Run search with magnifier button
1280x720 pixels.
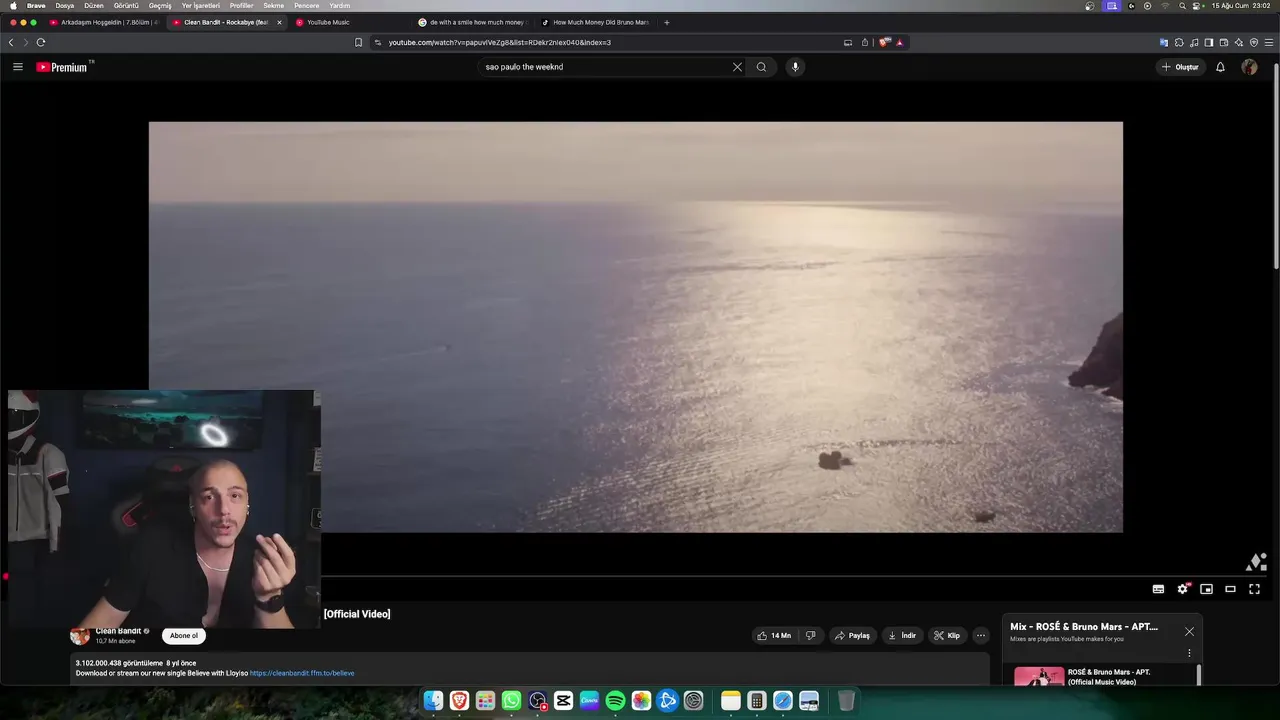pyautogui.click(x=761, y=67)
